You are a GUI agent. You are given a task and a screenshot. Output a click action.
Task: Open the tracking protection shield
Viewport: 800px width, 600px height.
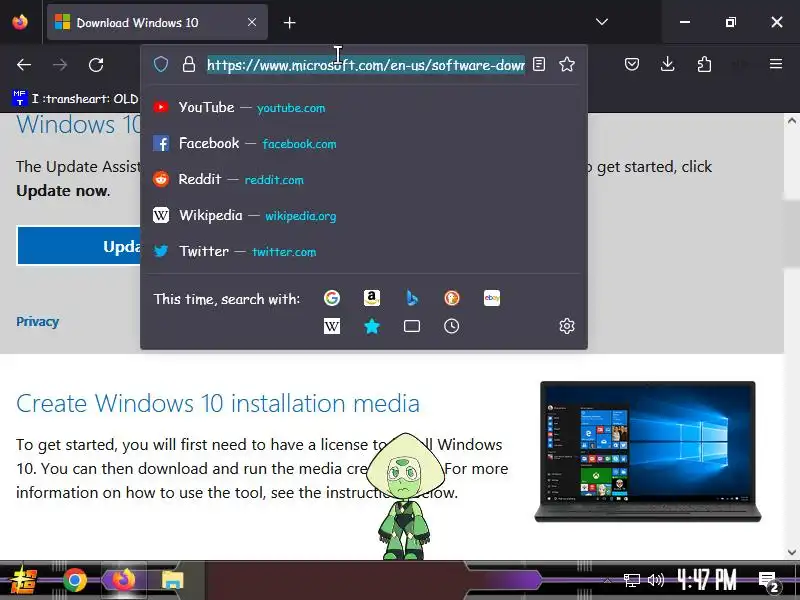161,64
